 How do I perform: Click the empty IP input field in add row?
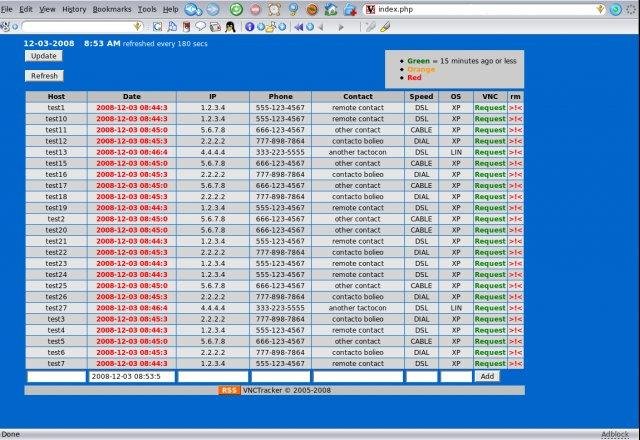pyautogui.click(x=213, y=376)
